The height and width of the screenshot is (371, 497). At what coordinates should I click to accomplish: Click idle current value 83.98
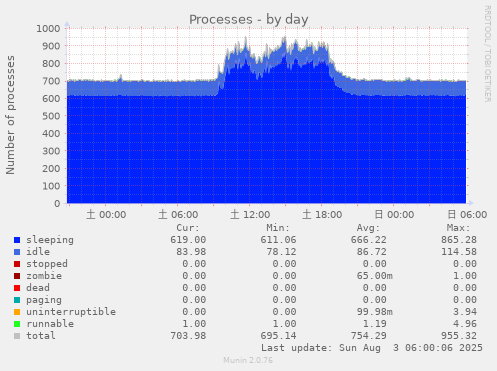tap(191, 252)
